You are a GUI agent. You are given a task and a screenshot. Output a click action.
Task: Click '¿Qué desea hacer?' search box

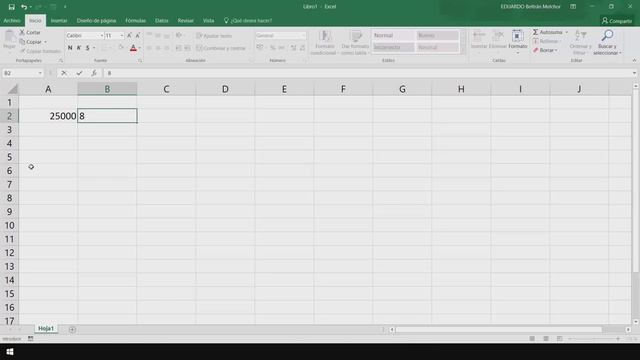[x=248, y=20]
